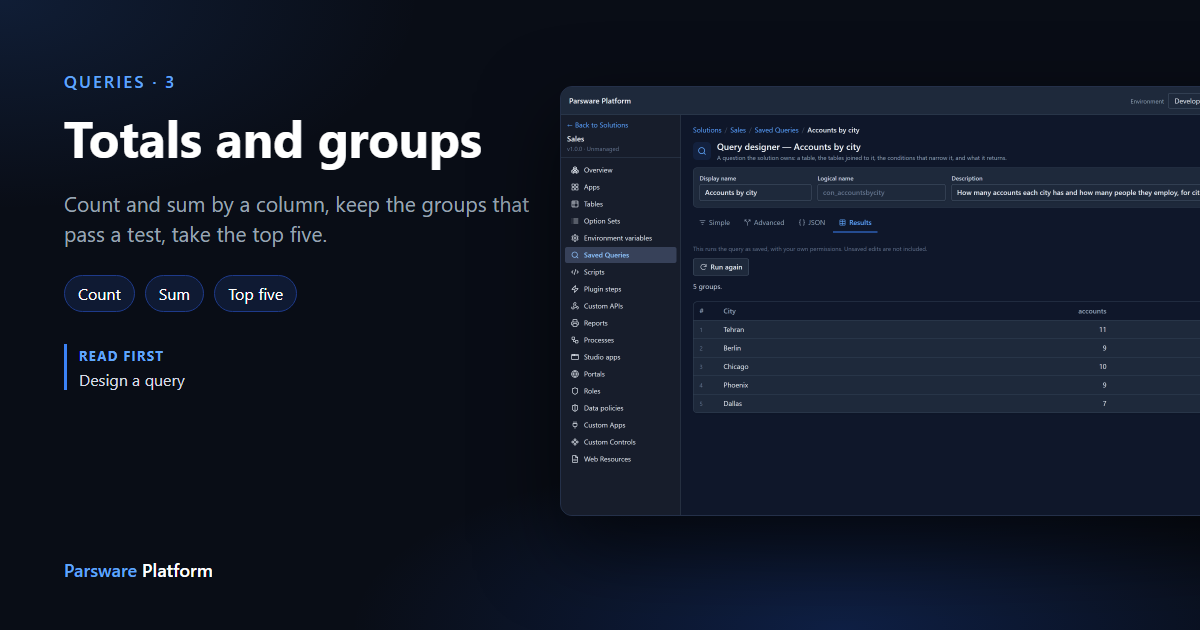Click the value 11 in Tehran row
Screen dimensions: 1200x630
coord(1102,329)
